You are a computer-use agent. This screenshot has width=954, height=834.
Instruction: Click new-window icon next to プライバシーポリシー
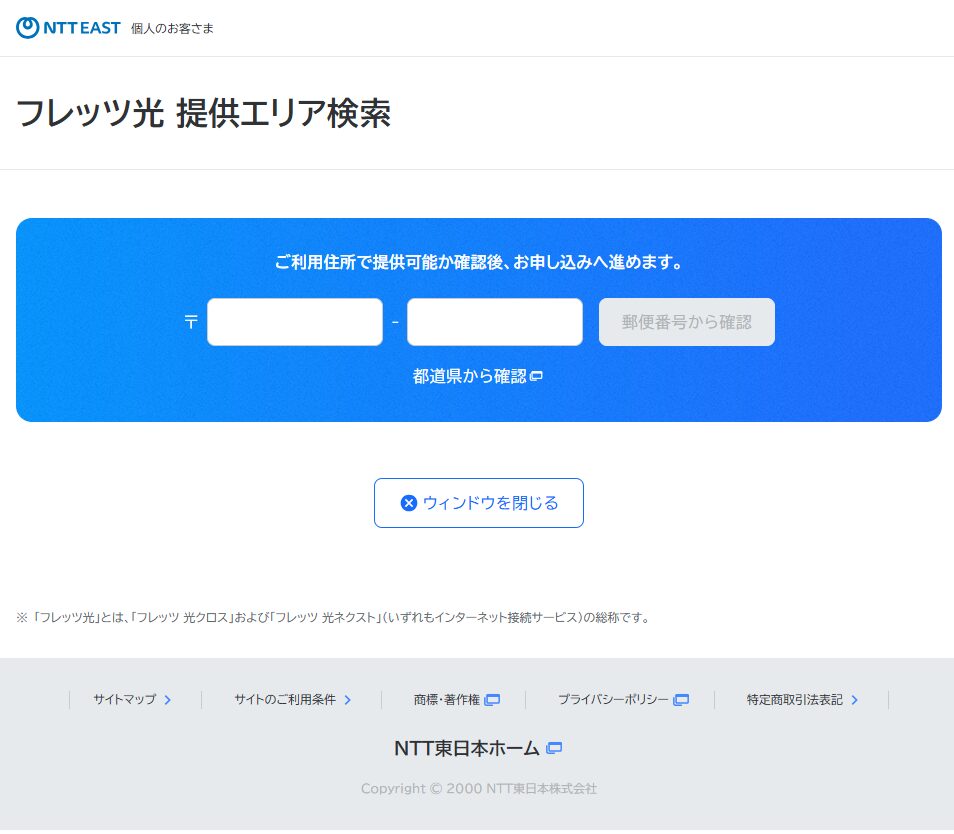pos(681,700)
